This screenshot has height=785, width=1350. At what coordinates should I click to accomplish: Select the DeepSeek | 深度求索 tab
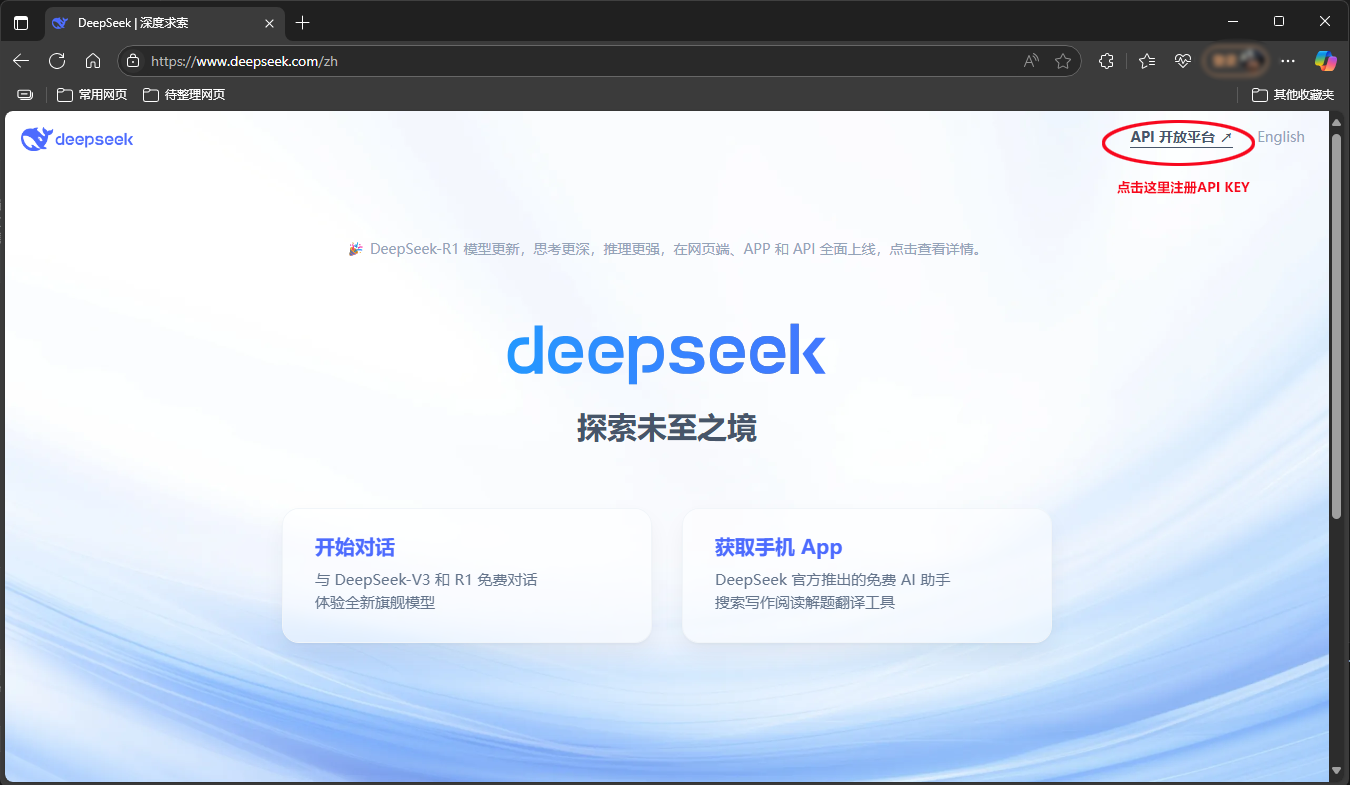pos(165,22)
